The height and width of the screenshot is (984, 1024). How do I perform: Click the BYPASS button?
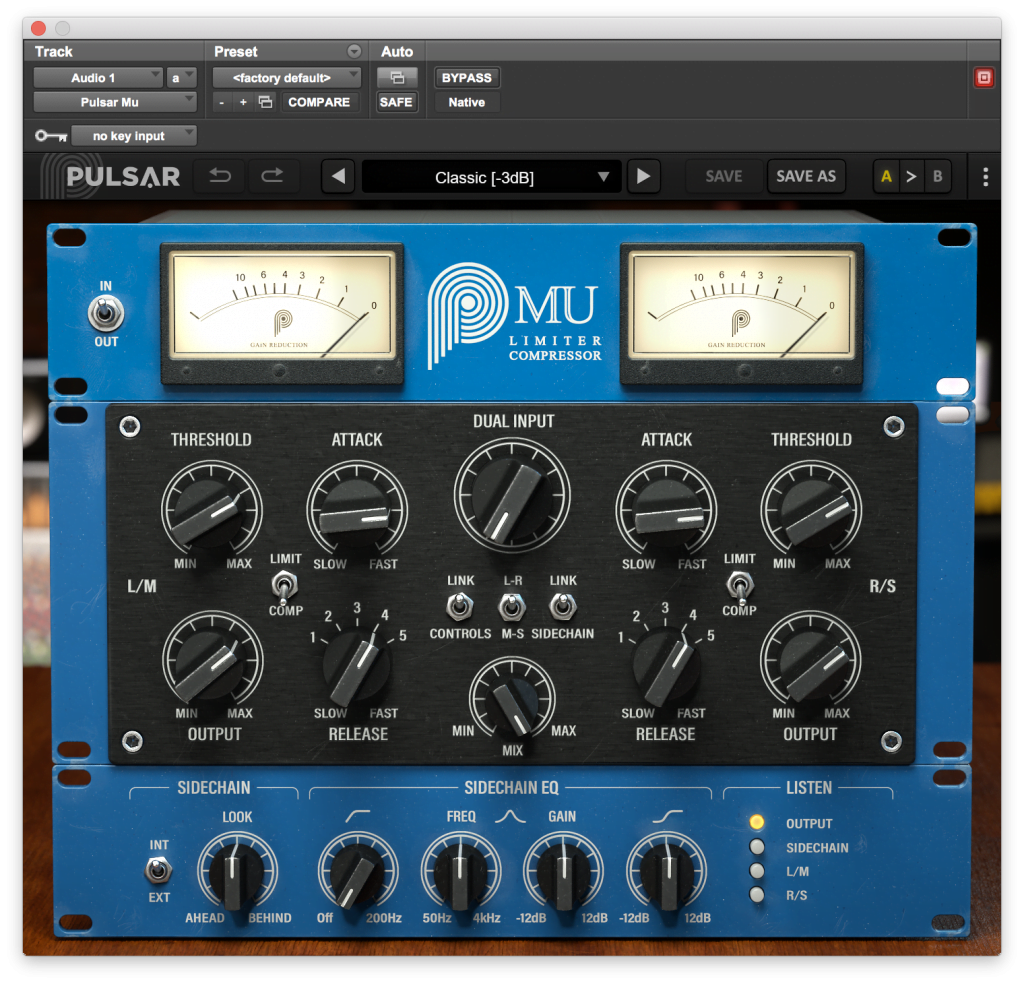[x=466, y=78]
